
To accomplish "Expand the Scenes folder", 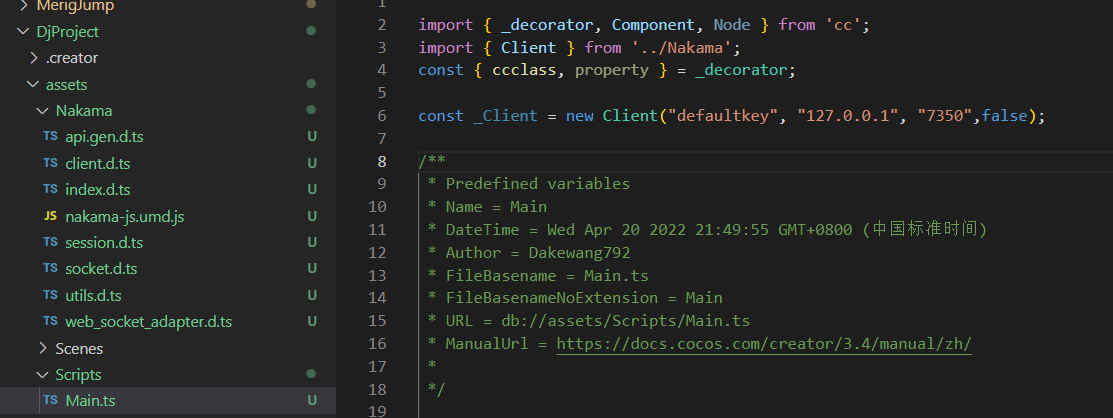I will (43, 348).
